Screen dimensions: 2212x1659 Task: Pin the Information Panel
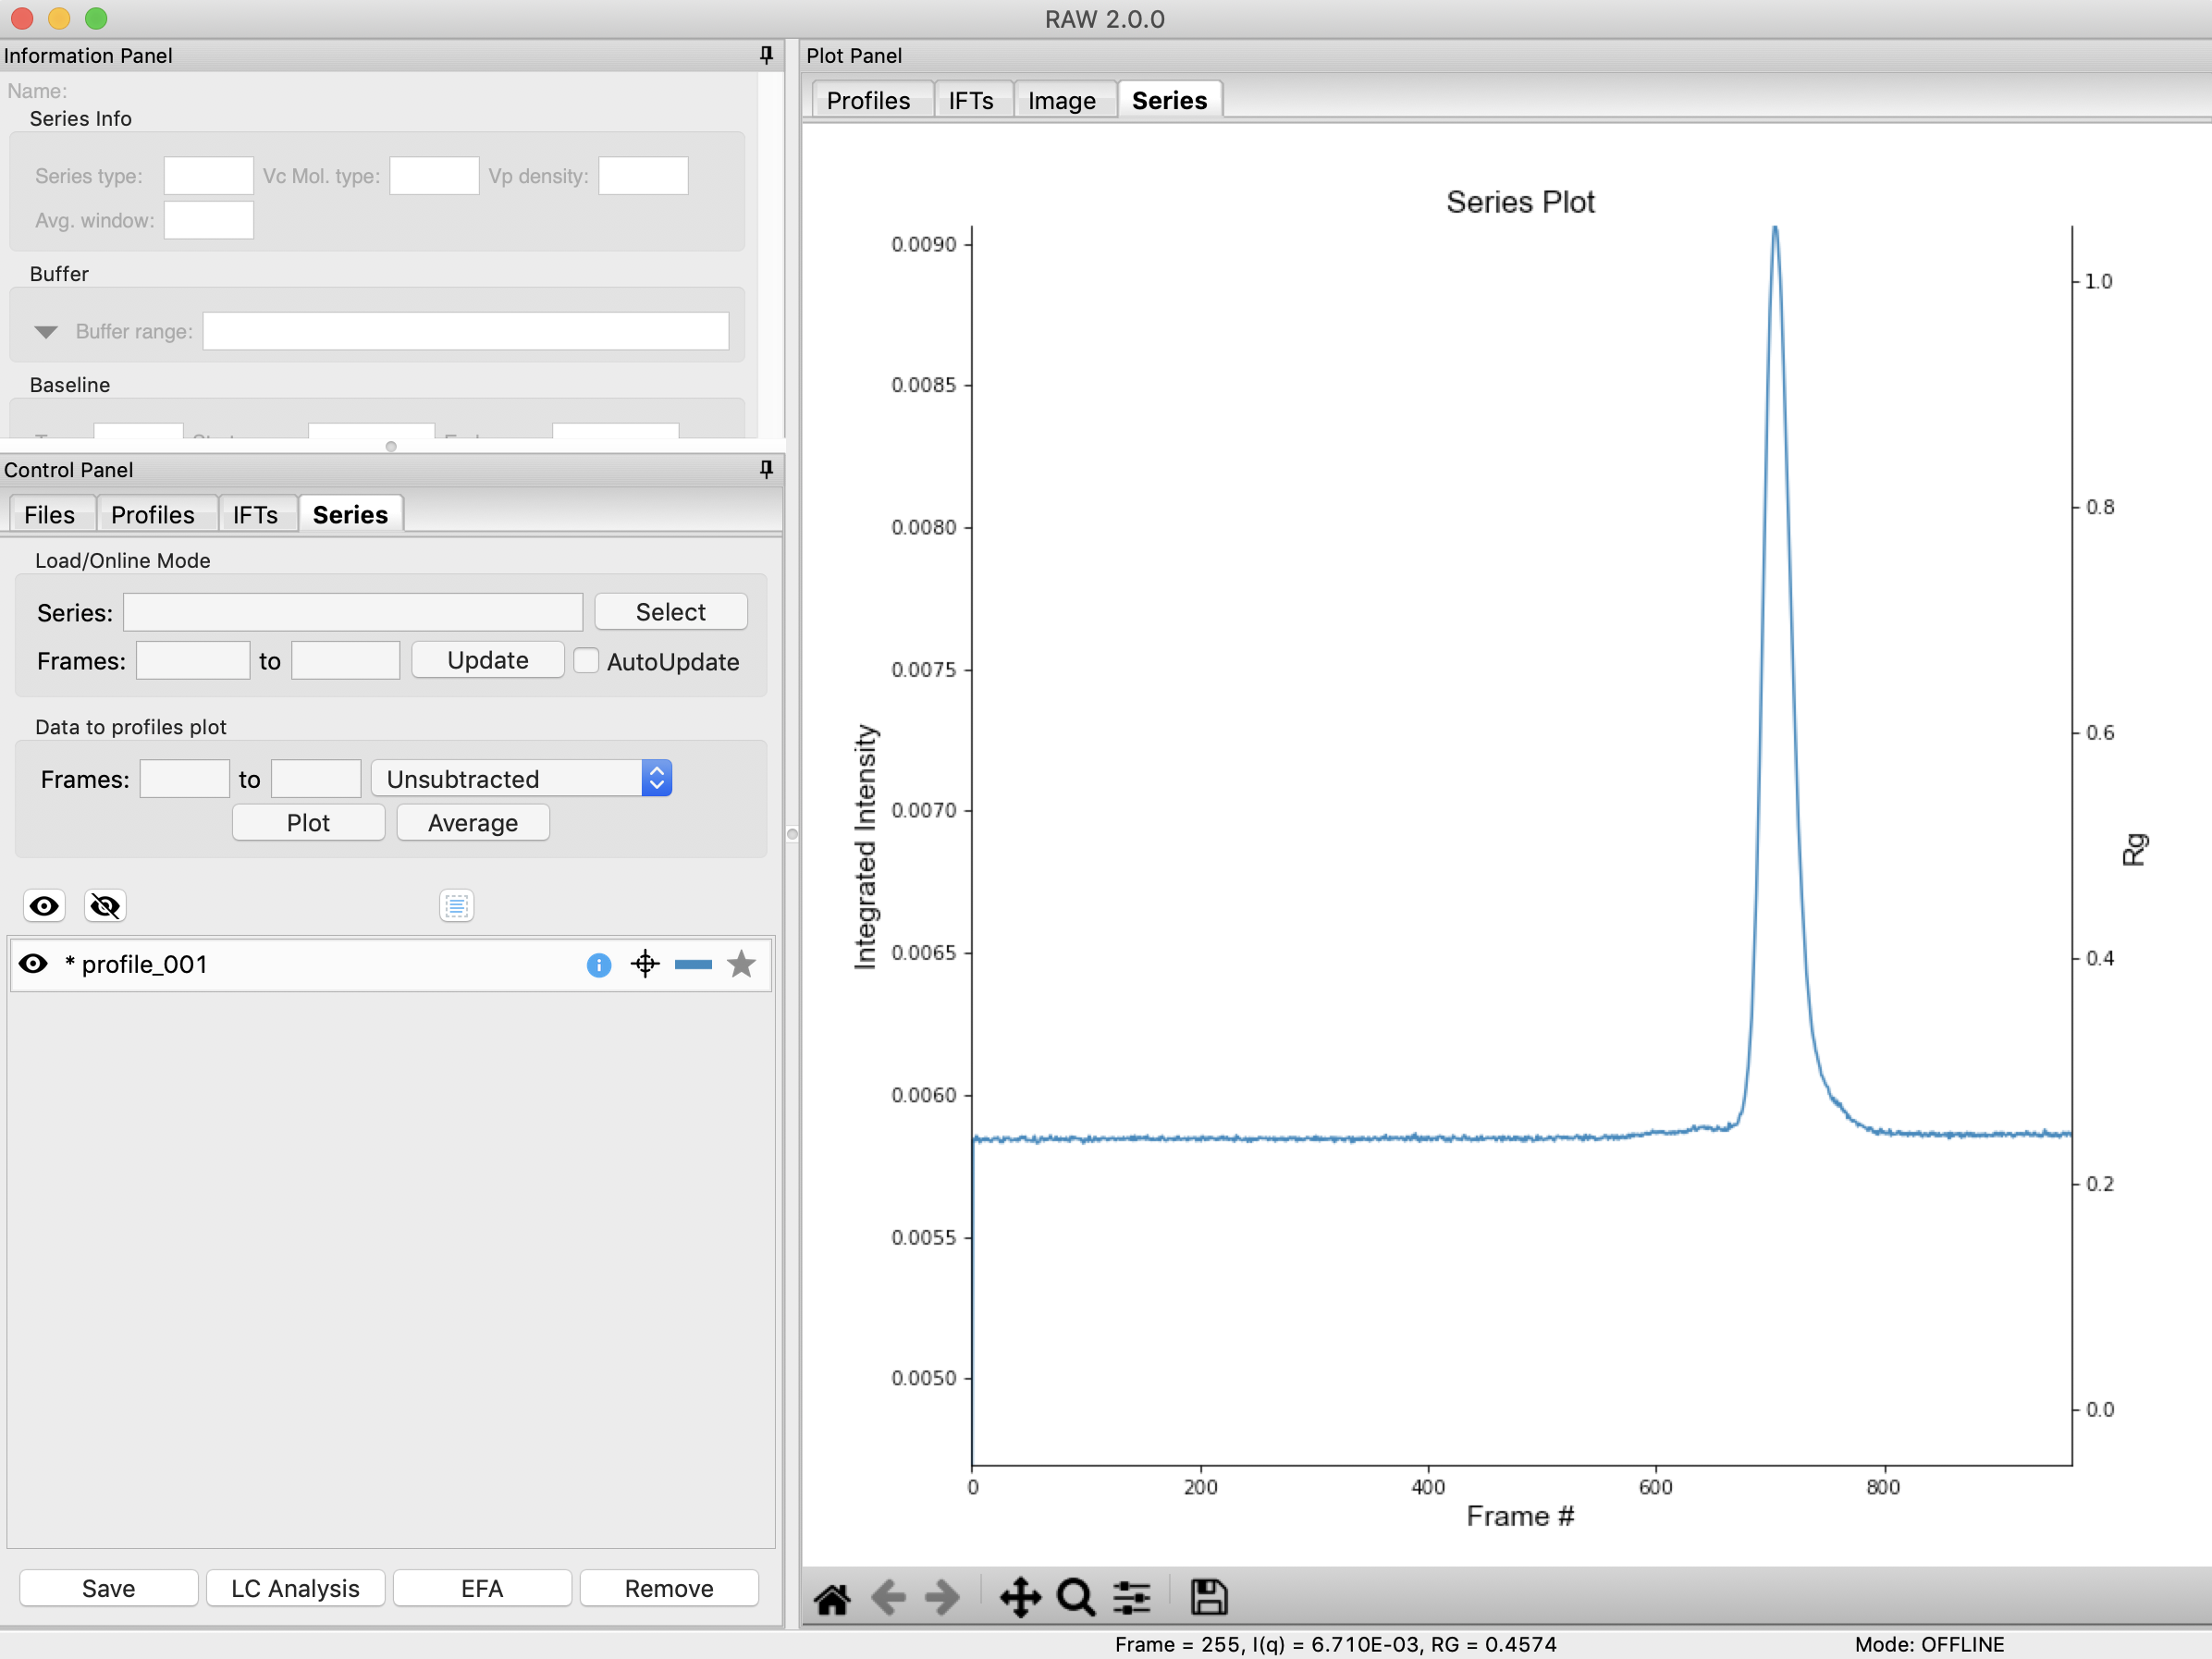click(766, 55)
